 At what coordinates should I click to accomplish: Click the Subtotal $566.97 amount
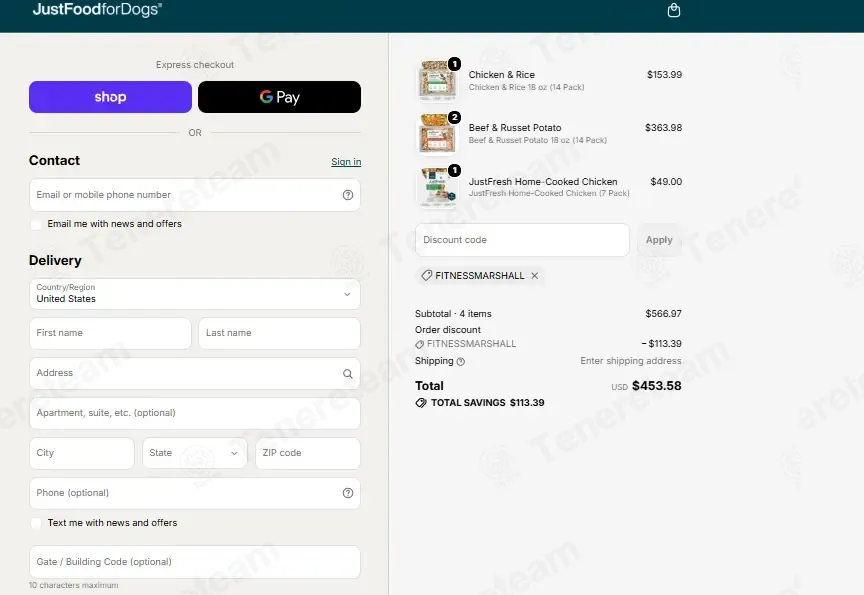point(663,314)
